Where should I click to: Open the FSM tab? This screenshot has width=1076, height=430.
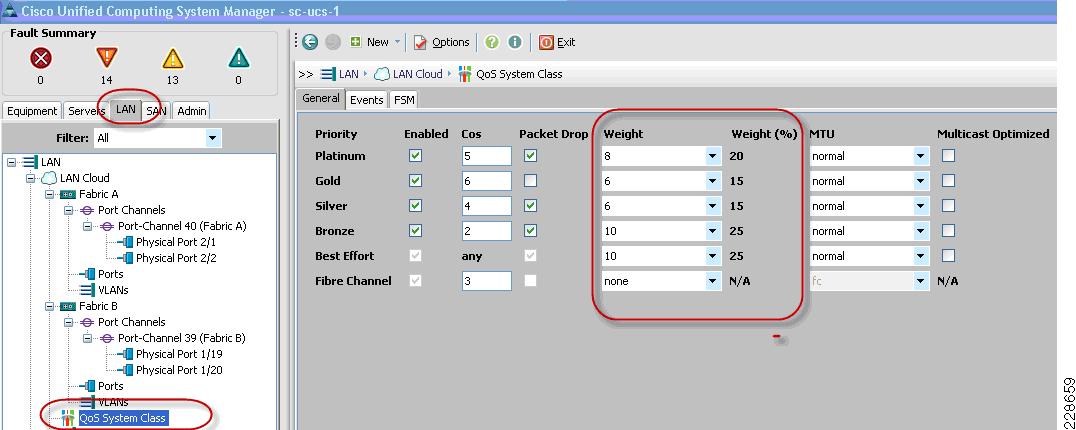coord(404,100)
